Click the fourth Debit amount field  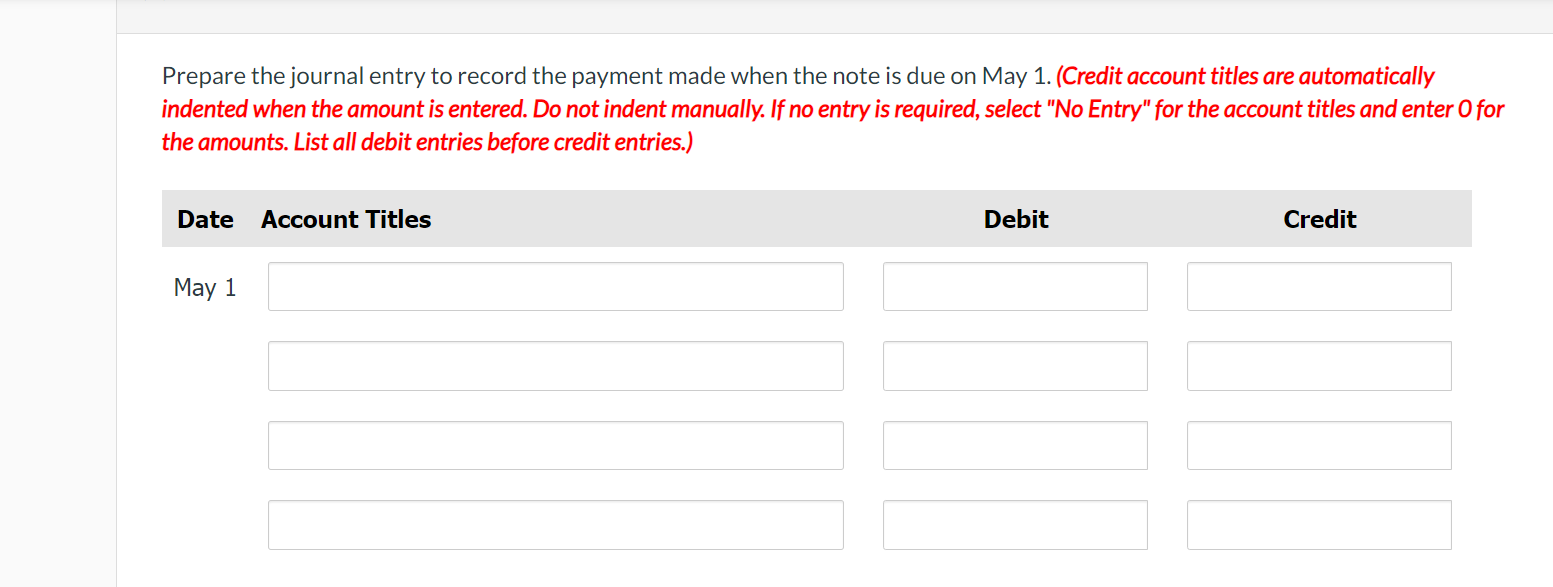pos(1014,524)
